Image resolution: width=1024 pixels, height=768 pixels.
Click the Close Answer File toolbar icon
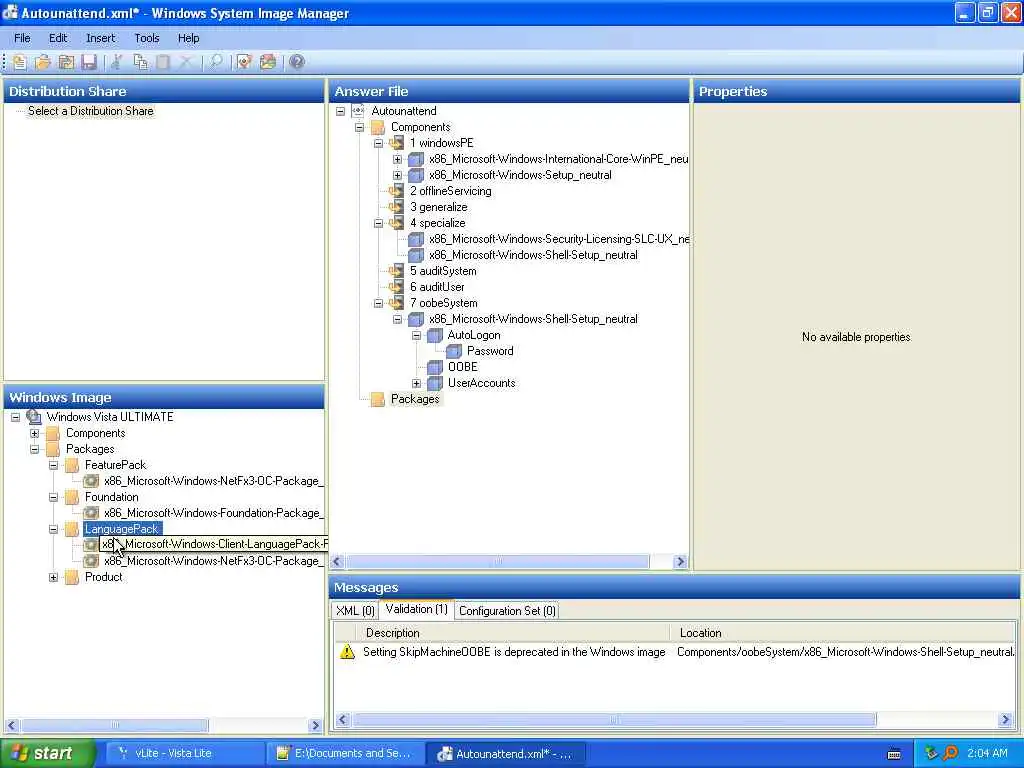tap(66, 62)
